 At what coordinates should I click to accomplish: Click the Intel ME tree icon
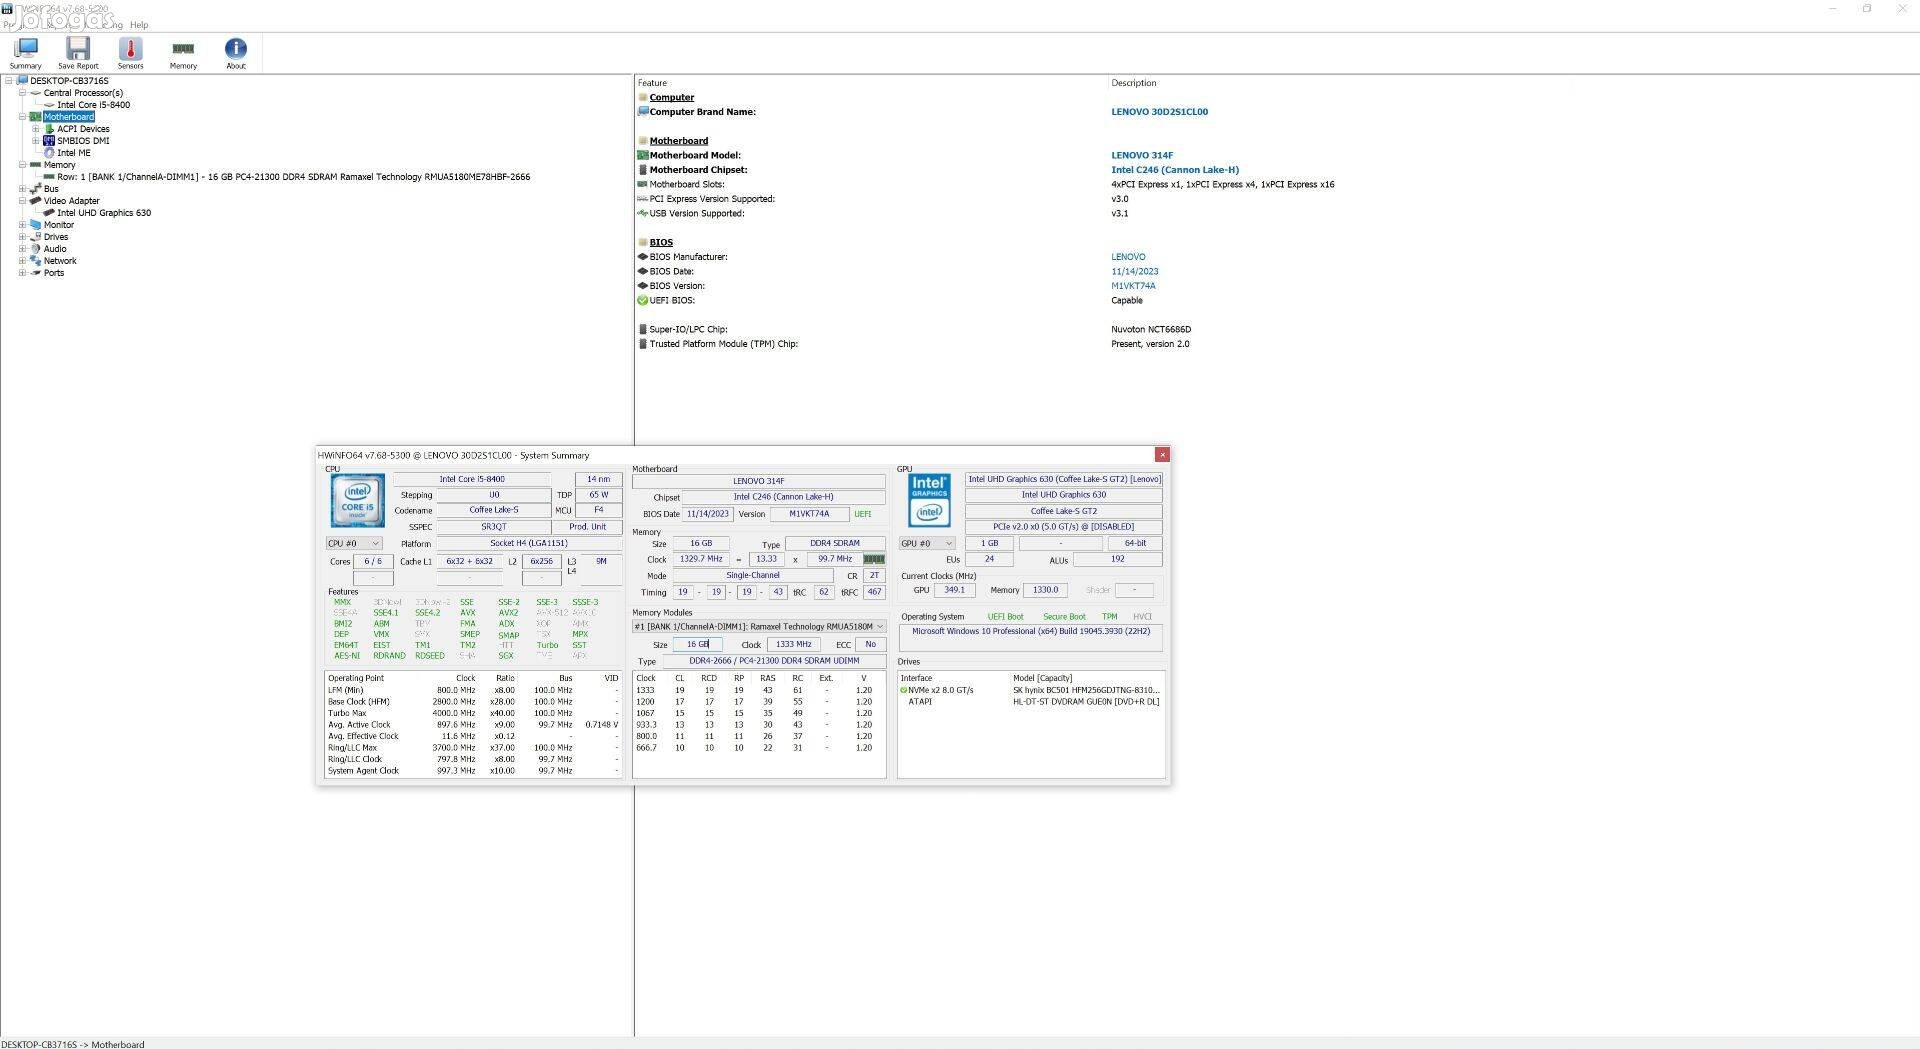point(49,153)
